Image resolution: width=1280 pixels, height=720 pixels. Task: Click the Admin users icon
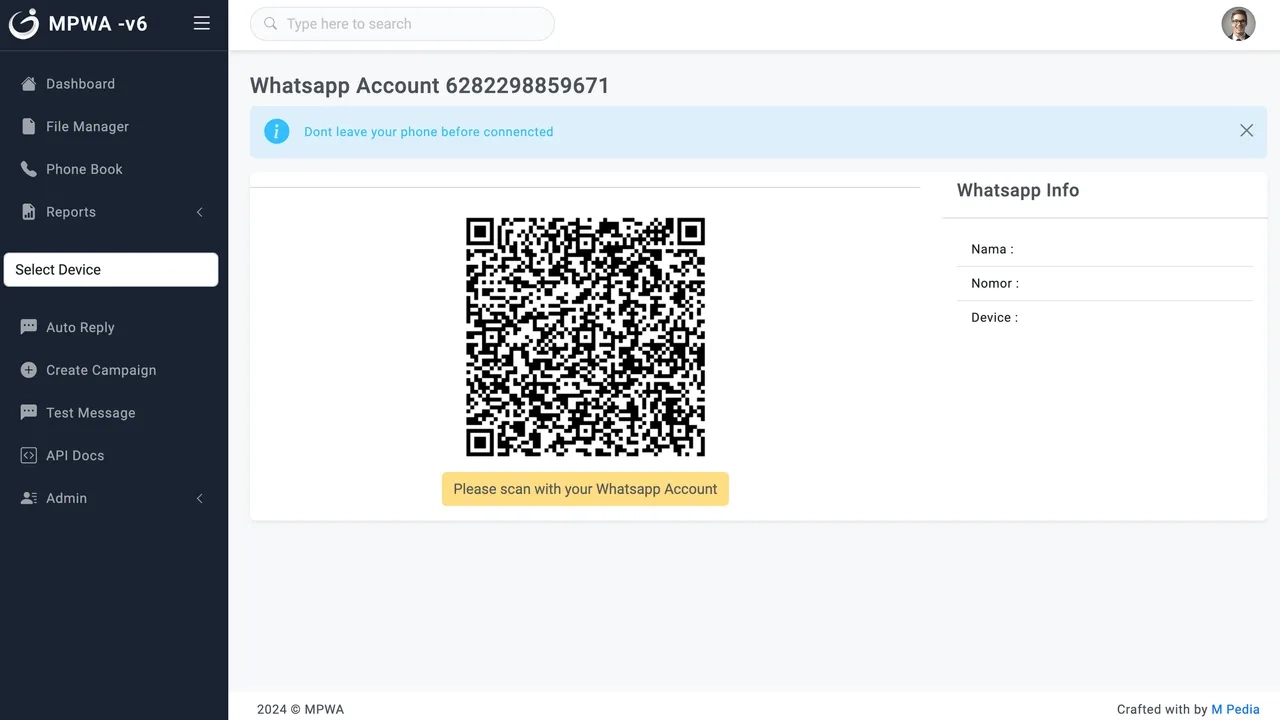click(x=29, y=498)
